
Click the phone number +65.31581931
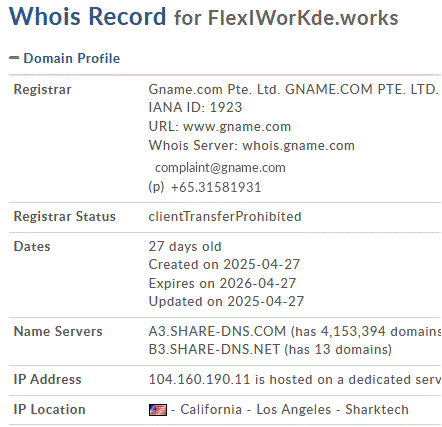216,187
